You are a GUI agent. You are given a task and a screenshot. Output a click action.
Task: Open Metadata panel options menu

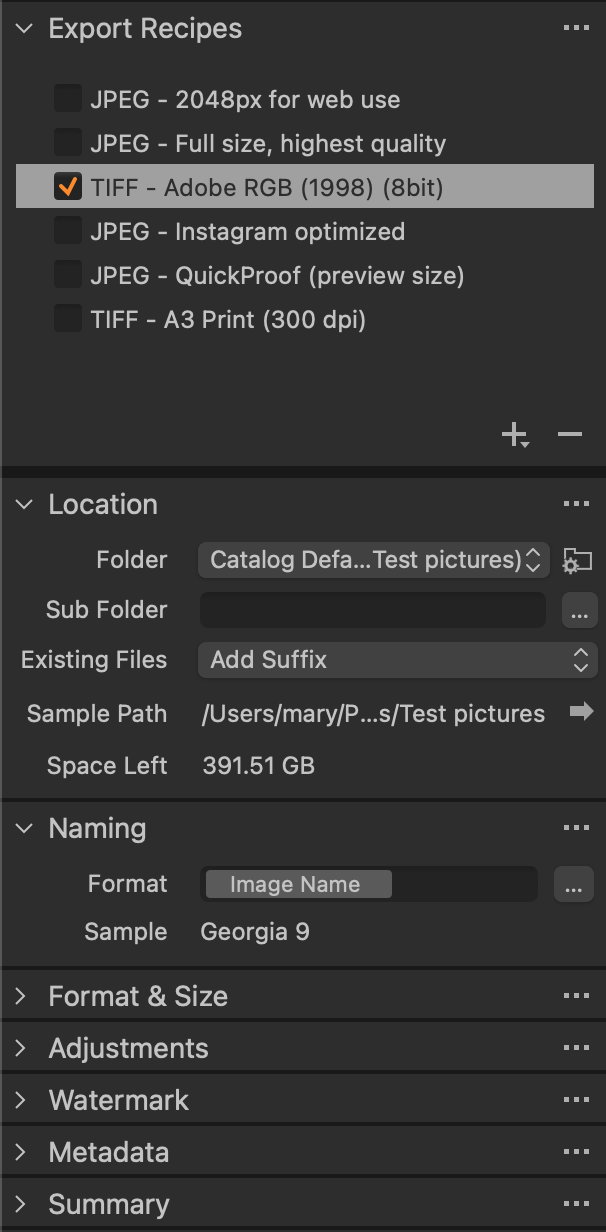pyautogui.click(x=576, y=1152)
